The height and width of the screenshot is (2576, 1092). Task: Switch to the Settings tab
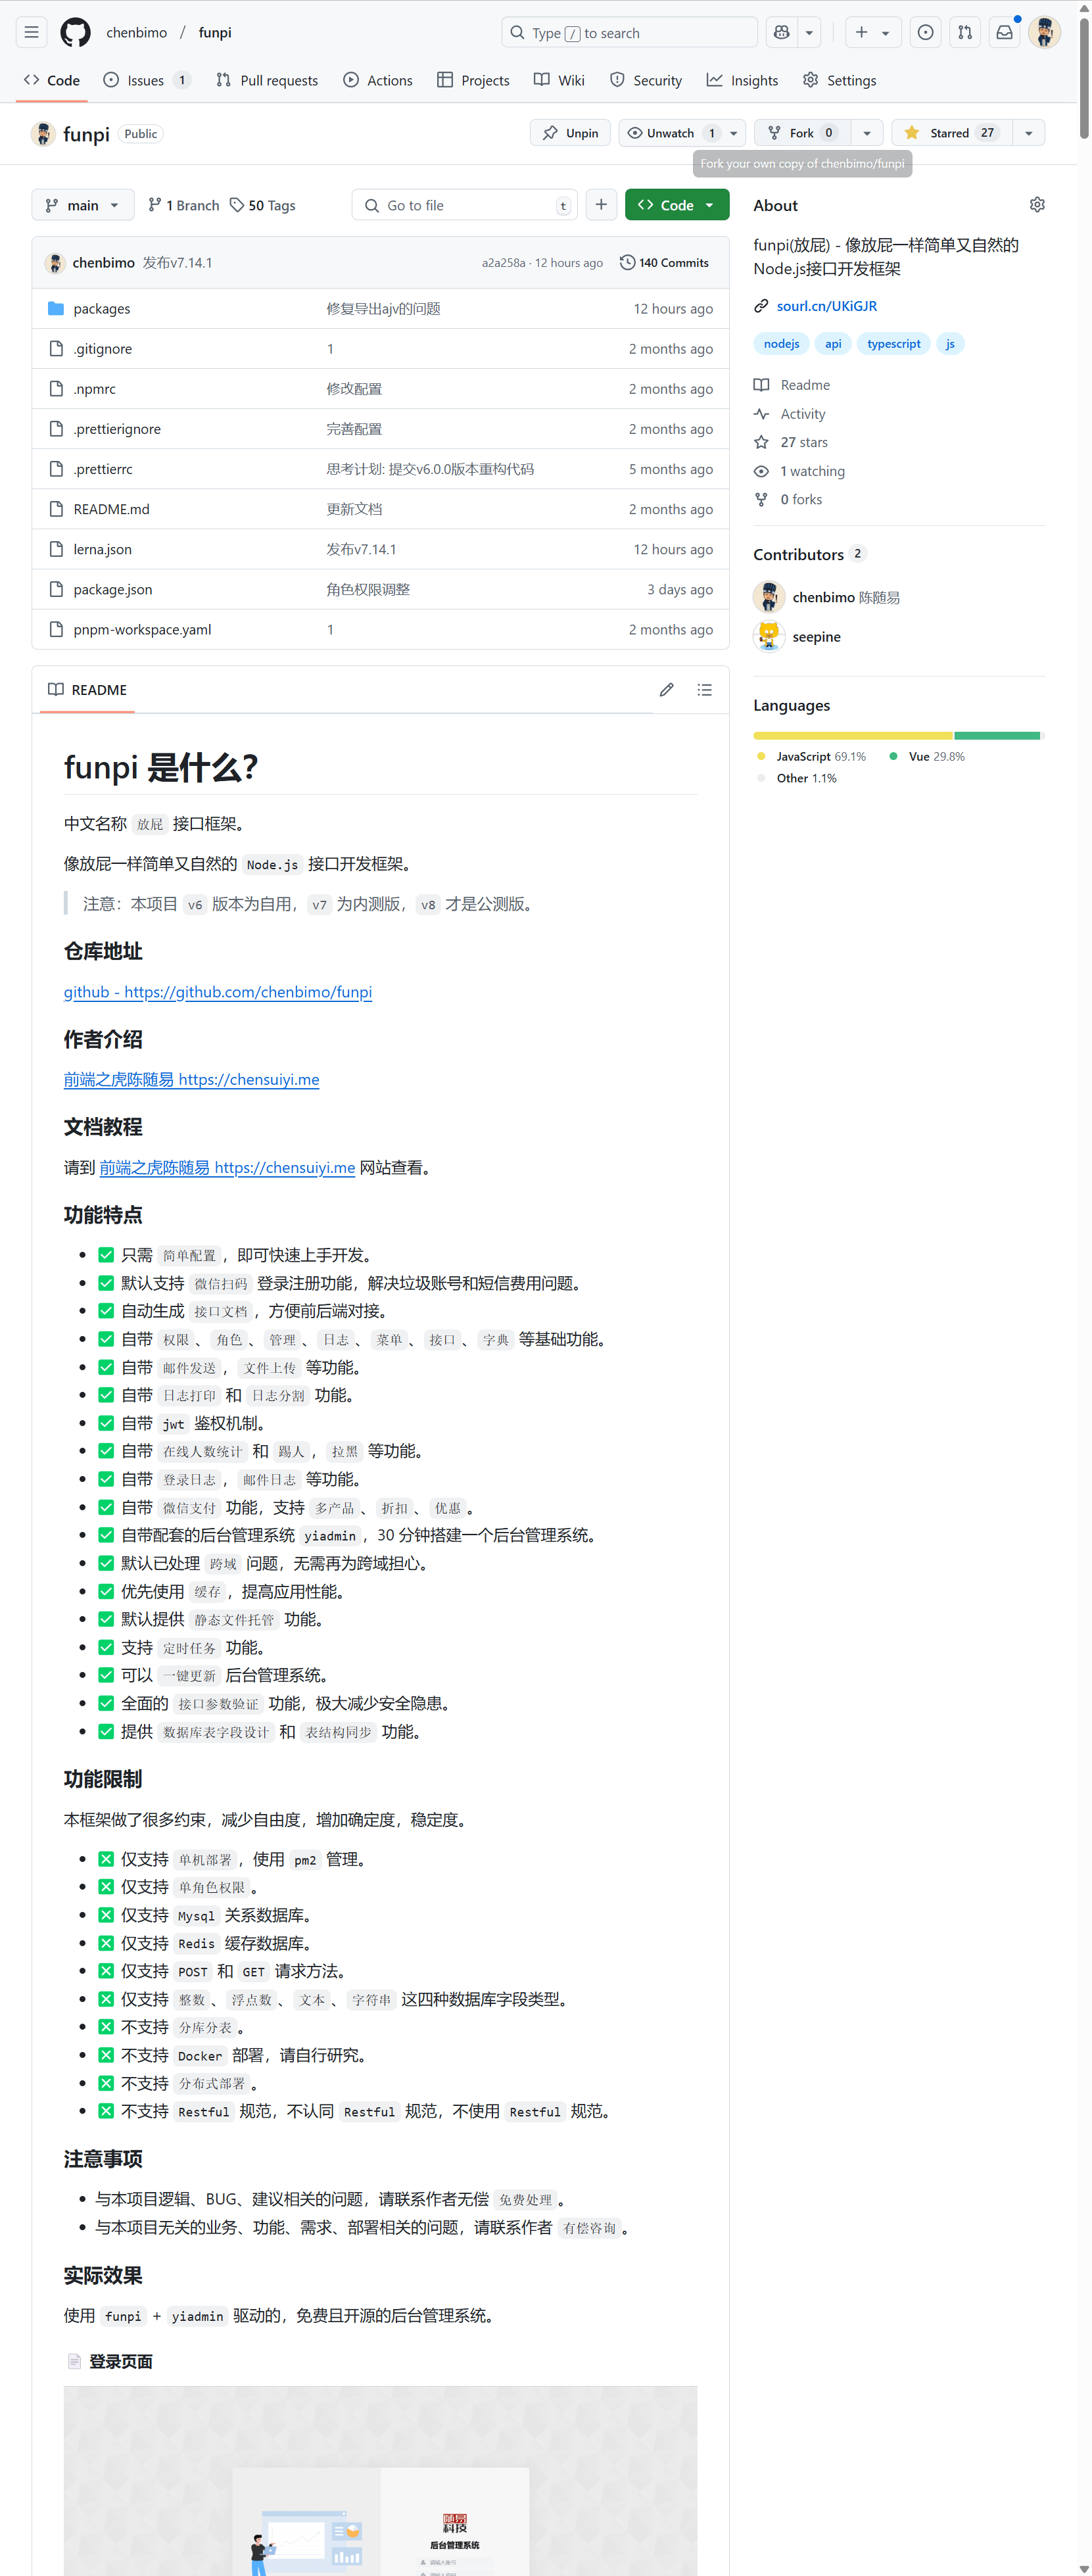click(x=840, y=80)
